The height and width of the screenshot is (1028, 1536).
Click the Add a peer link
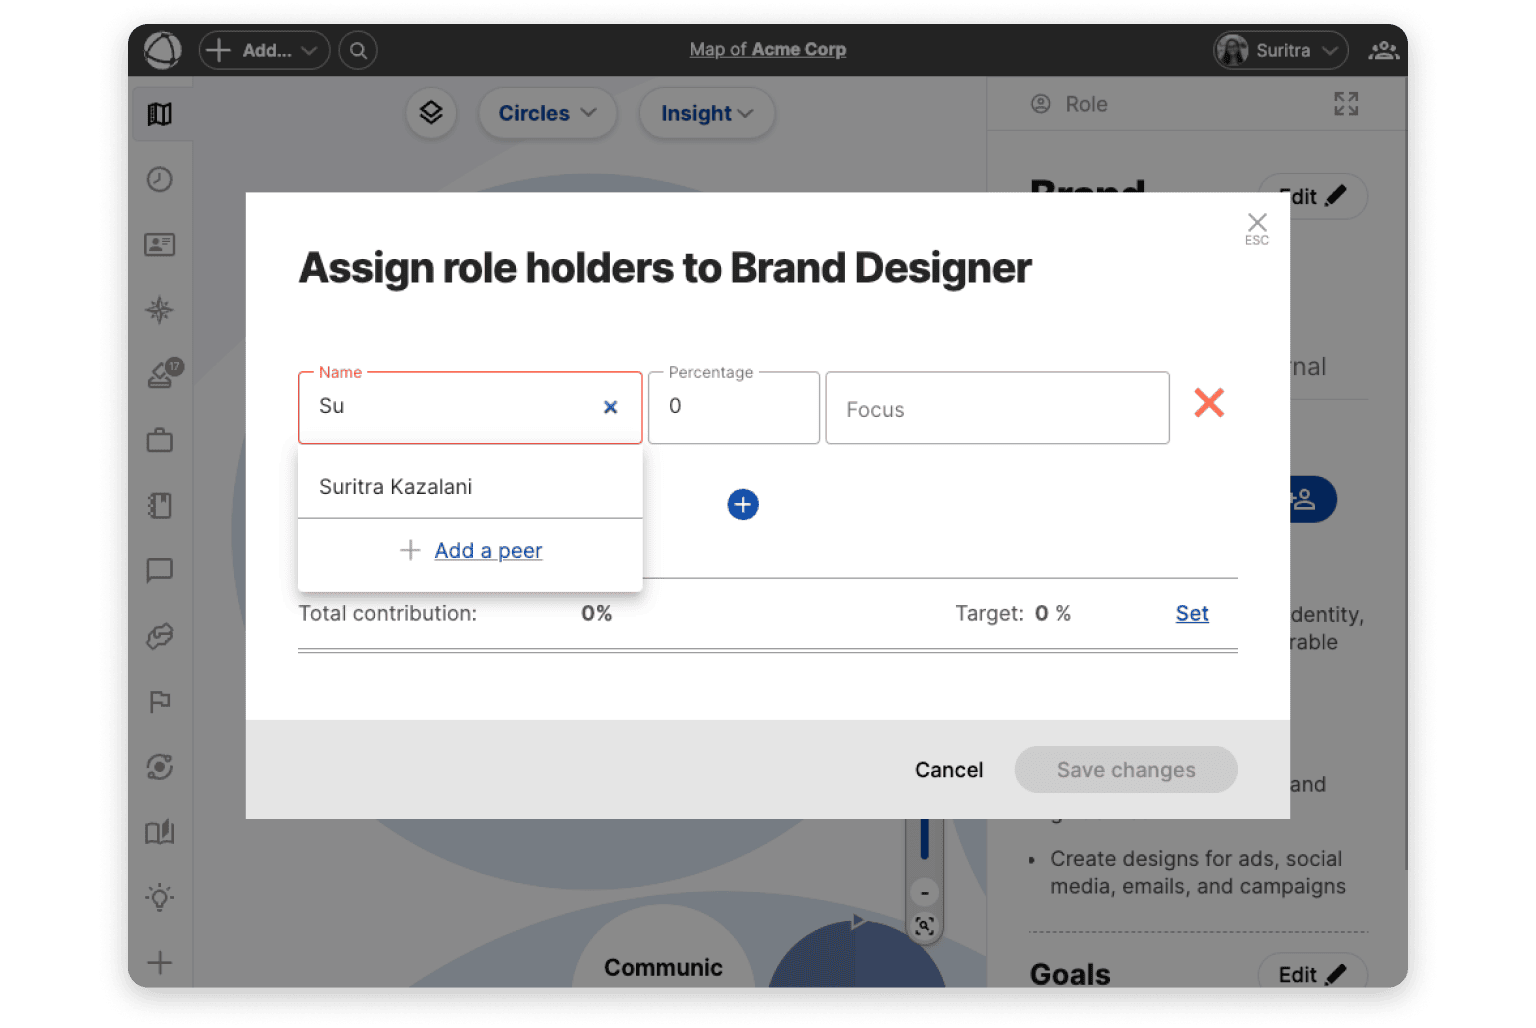click(x=488, y=550)
